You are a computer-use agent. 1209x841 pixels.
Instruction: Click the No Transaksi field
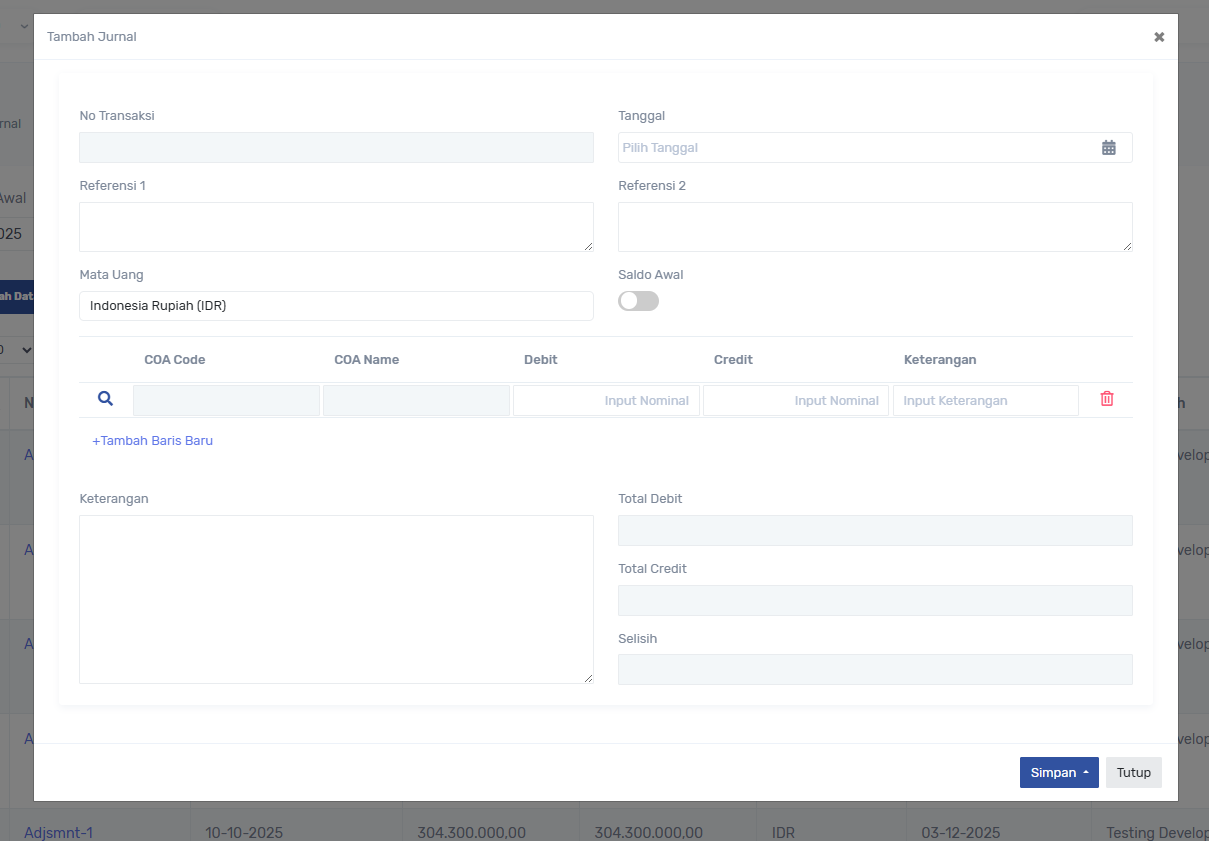[336, 148]
